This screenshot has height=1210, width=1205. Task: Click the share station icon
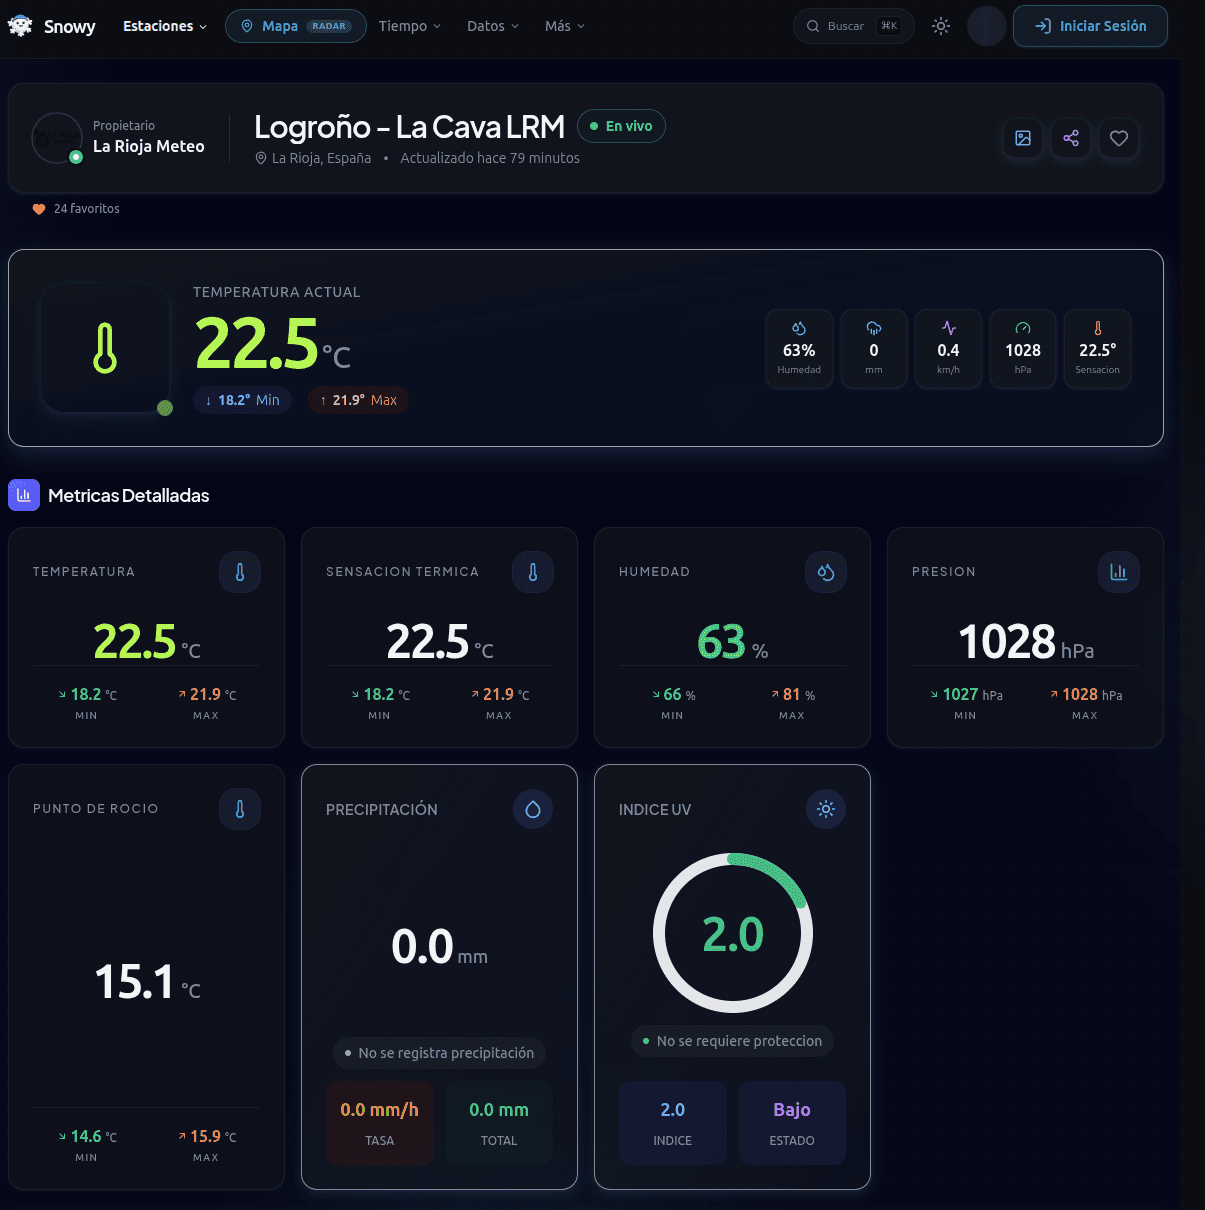(x=1071, y=138)
